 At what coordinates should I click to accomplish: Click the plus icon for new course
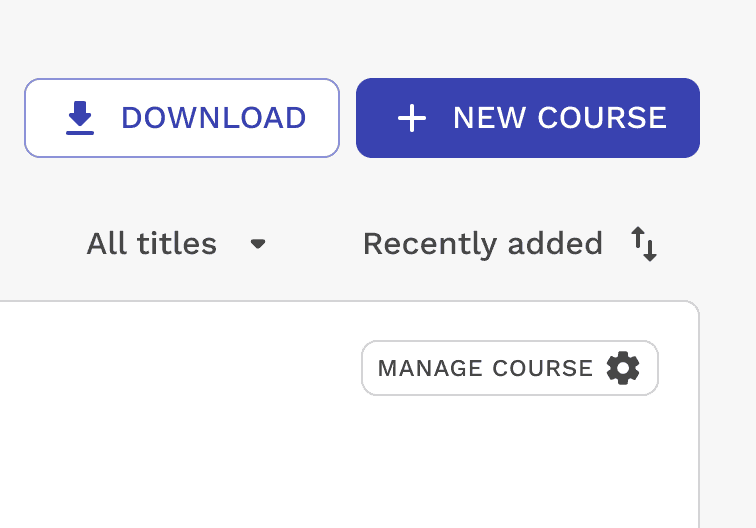pos(412,118)
